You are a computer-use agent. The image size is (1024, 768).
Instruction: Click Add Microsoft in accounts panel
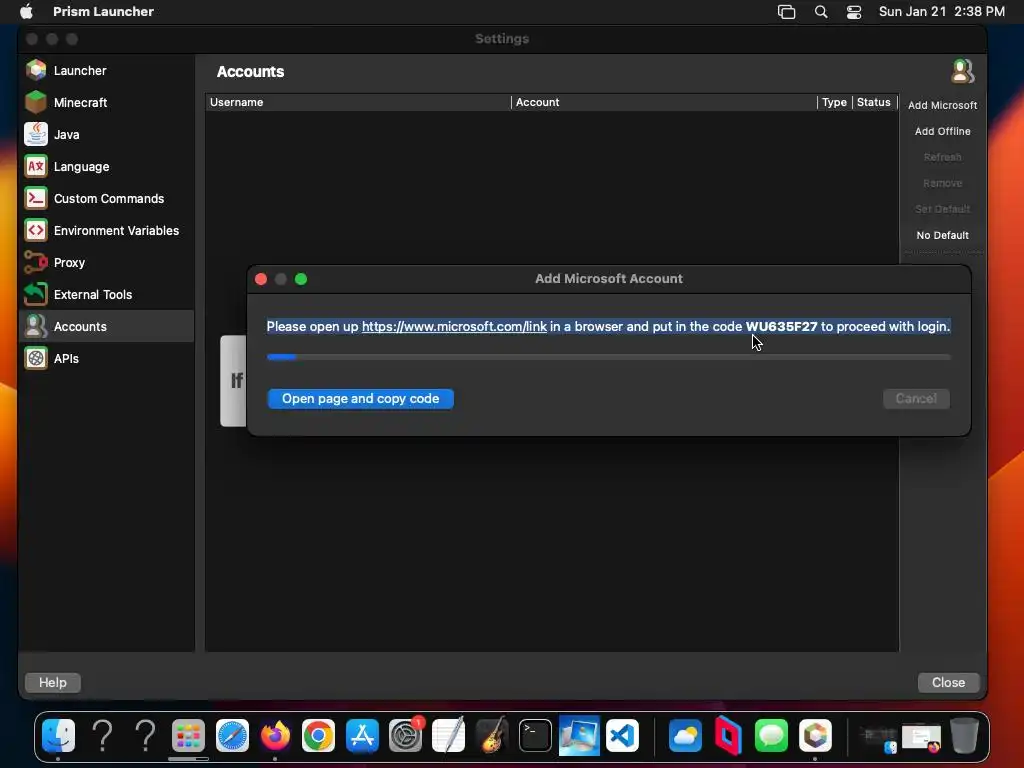tap(942, 105)
